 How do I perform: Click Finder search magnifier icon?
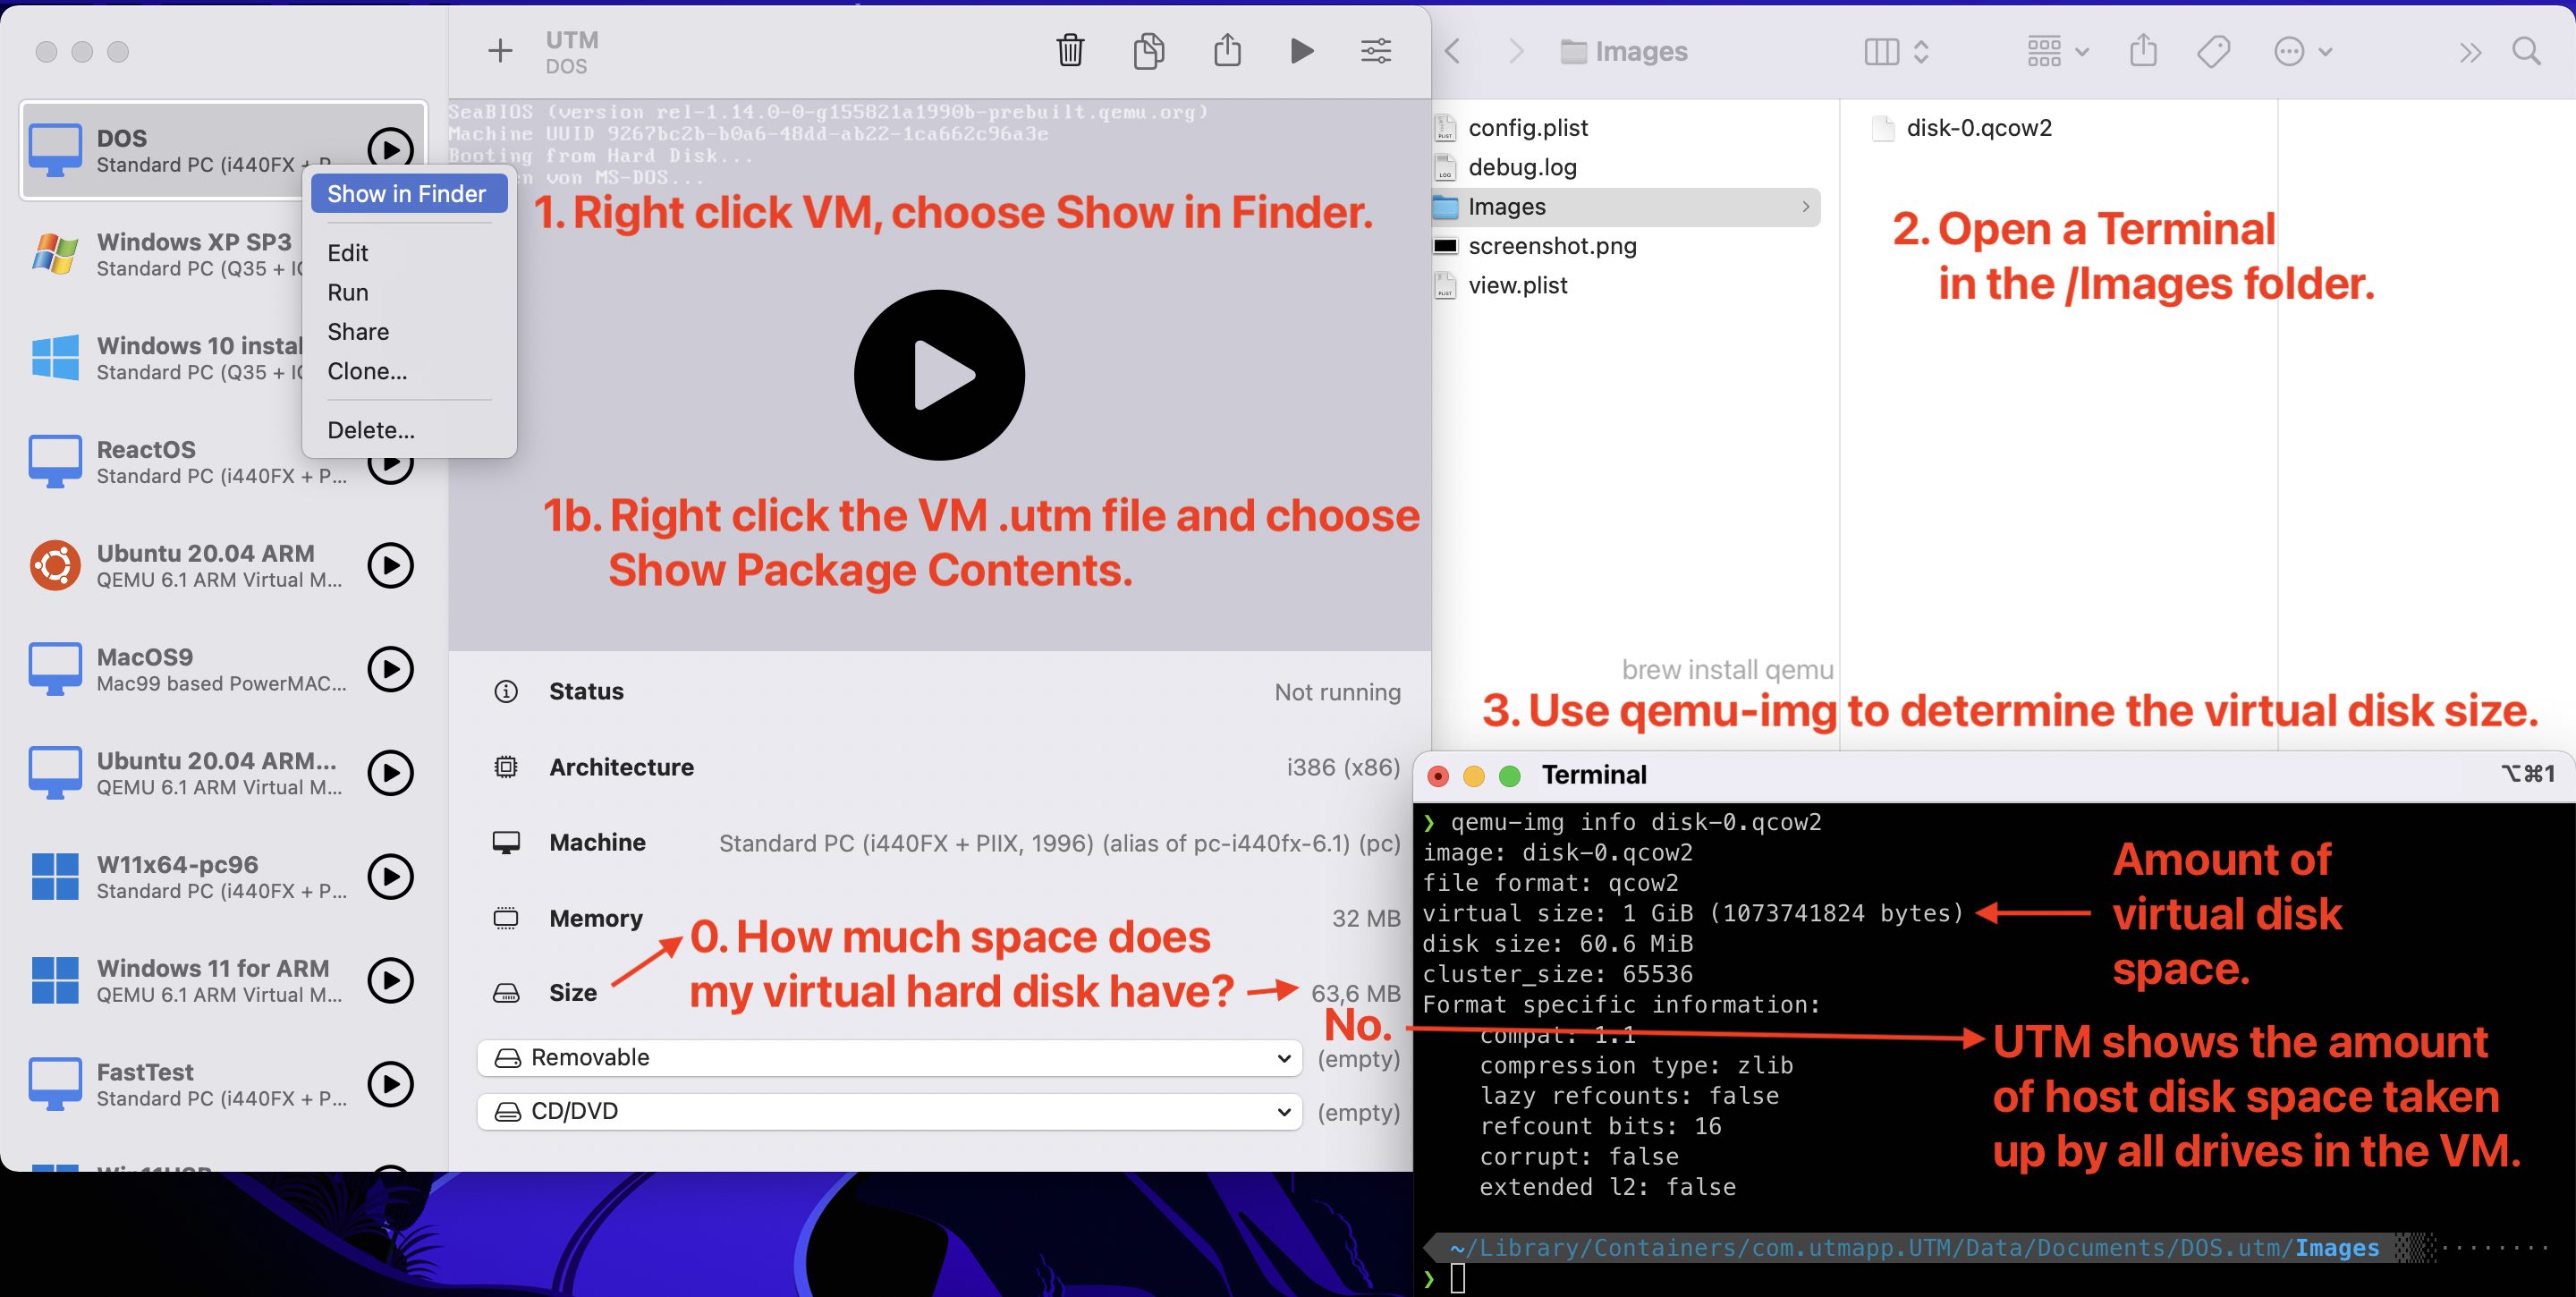pyautogui.click(x=2526, y=51)
